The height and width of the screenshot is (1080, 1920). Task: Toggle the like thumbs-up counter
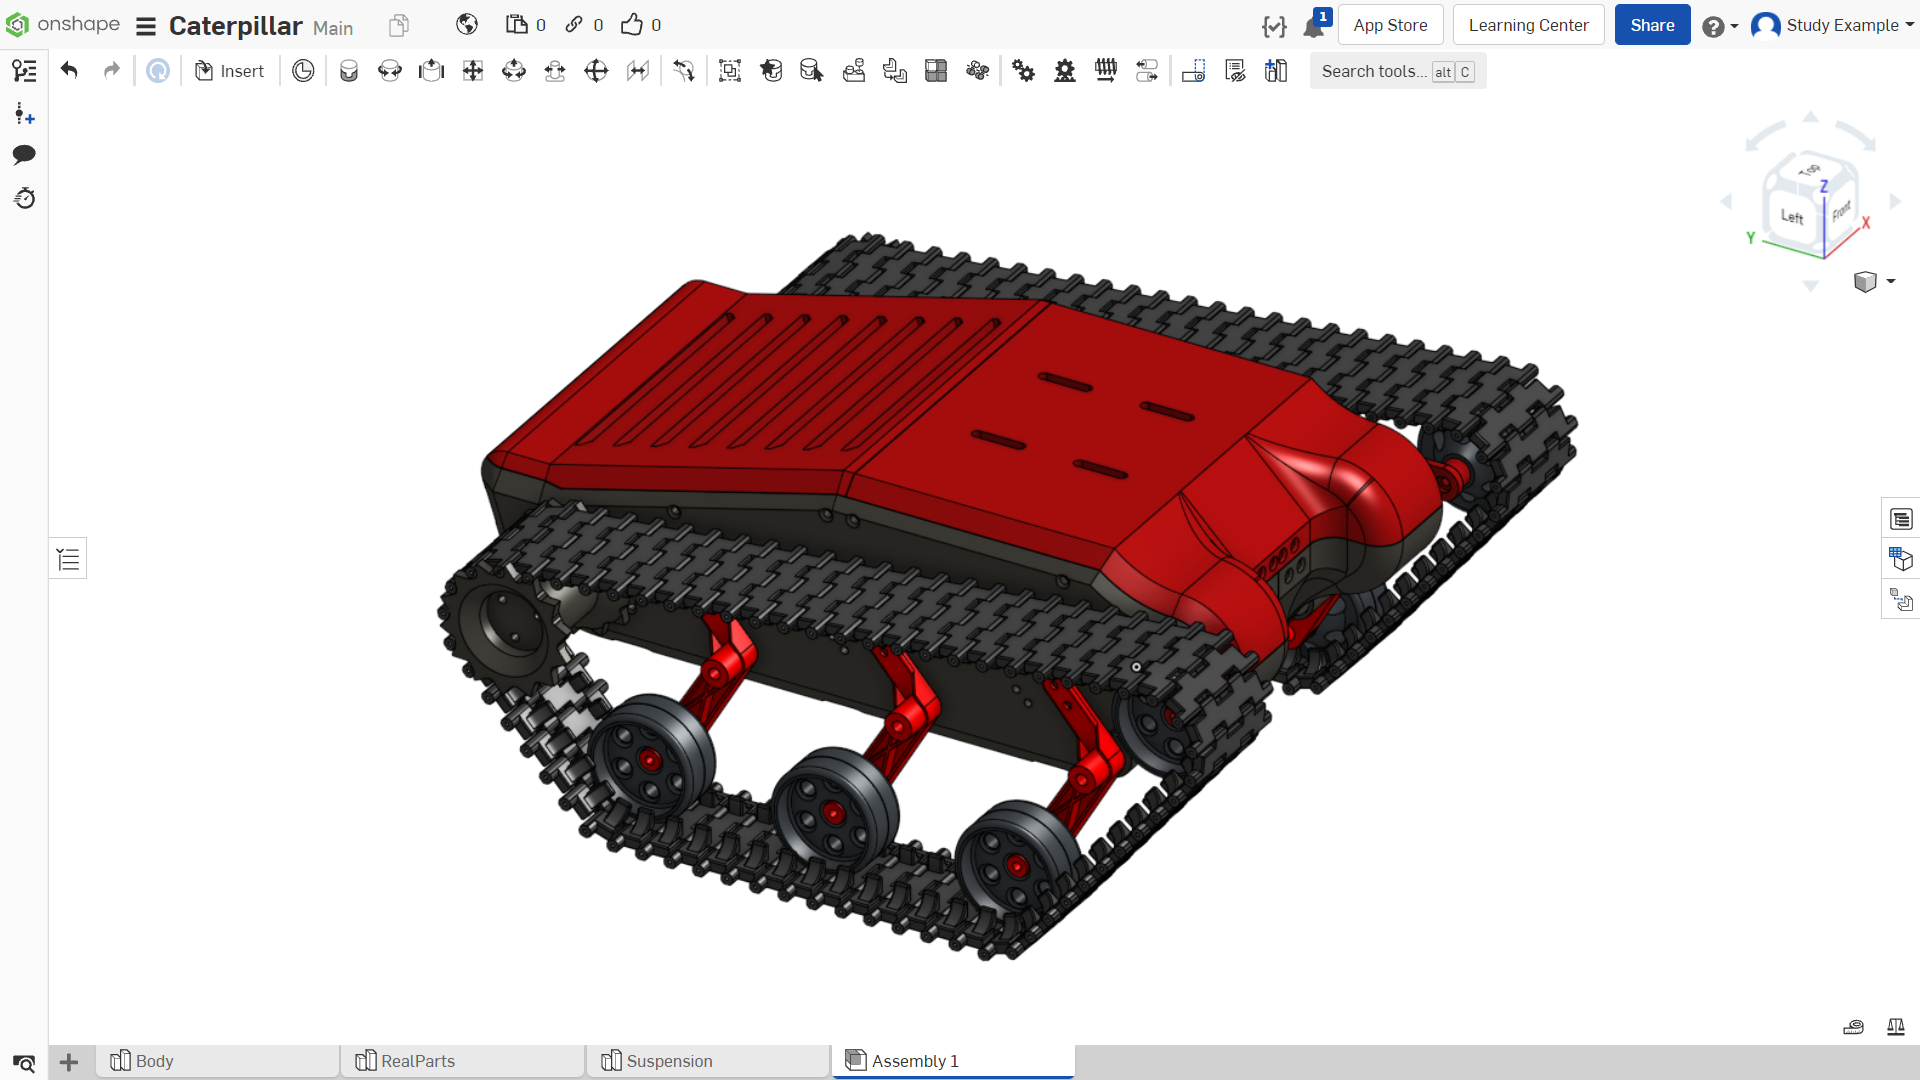[x=641, y=25]
